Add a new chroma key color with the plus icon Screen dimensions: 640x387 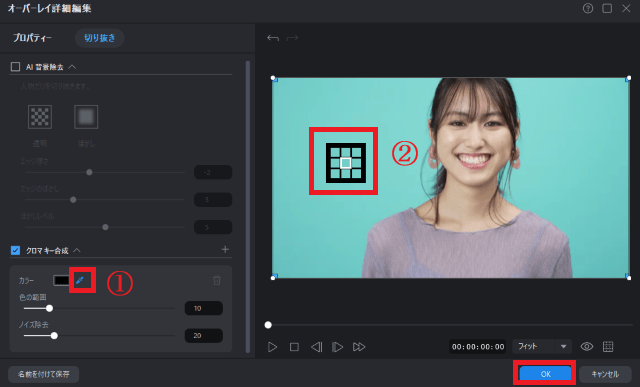coord(225,249)
